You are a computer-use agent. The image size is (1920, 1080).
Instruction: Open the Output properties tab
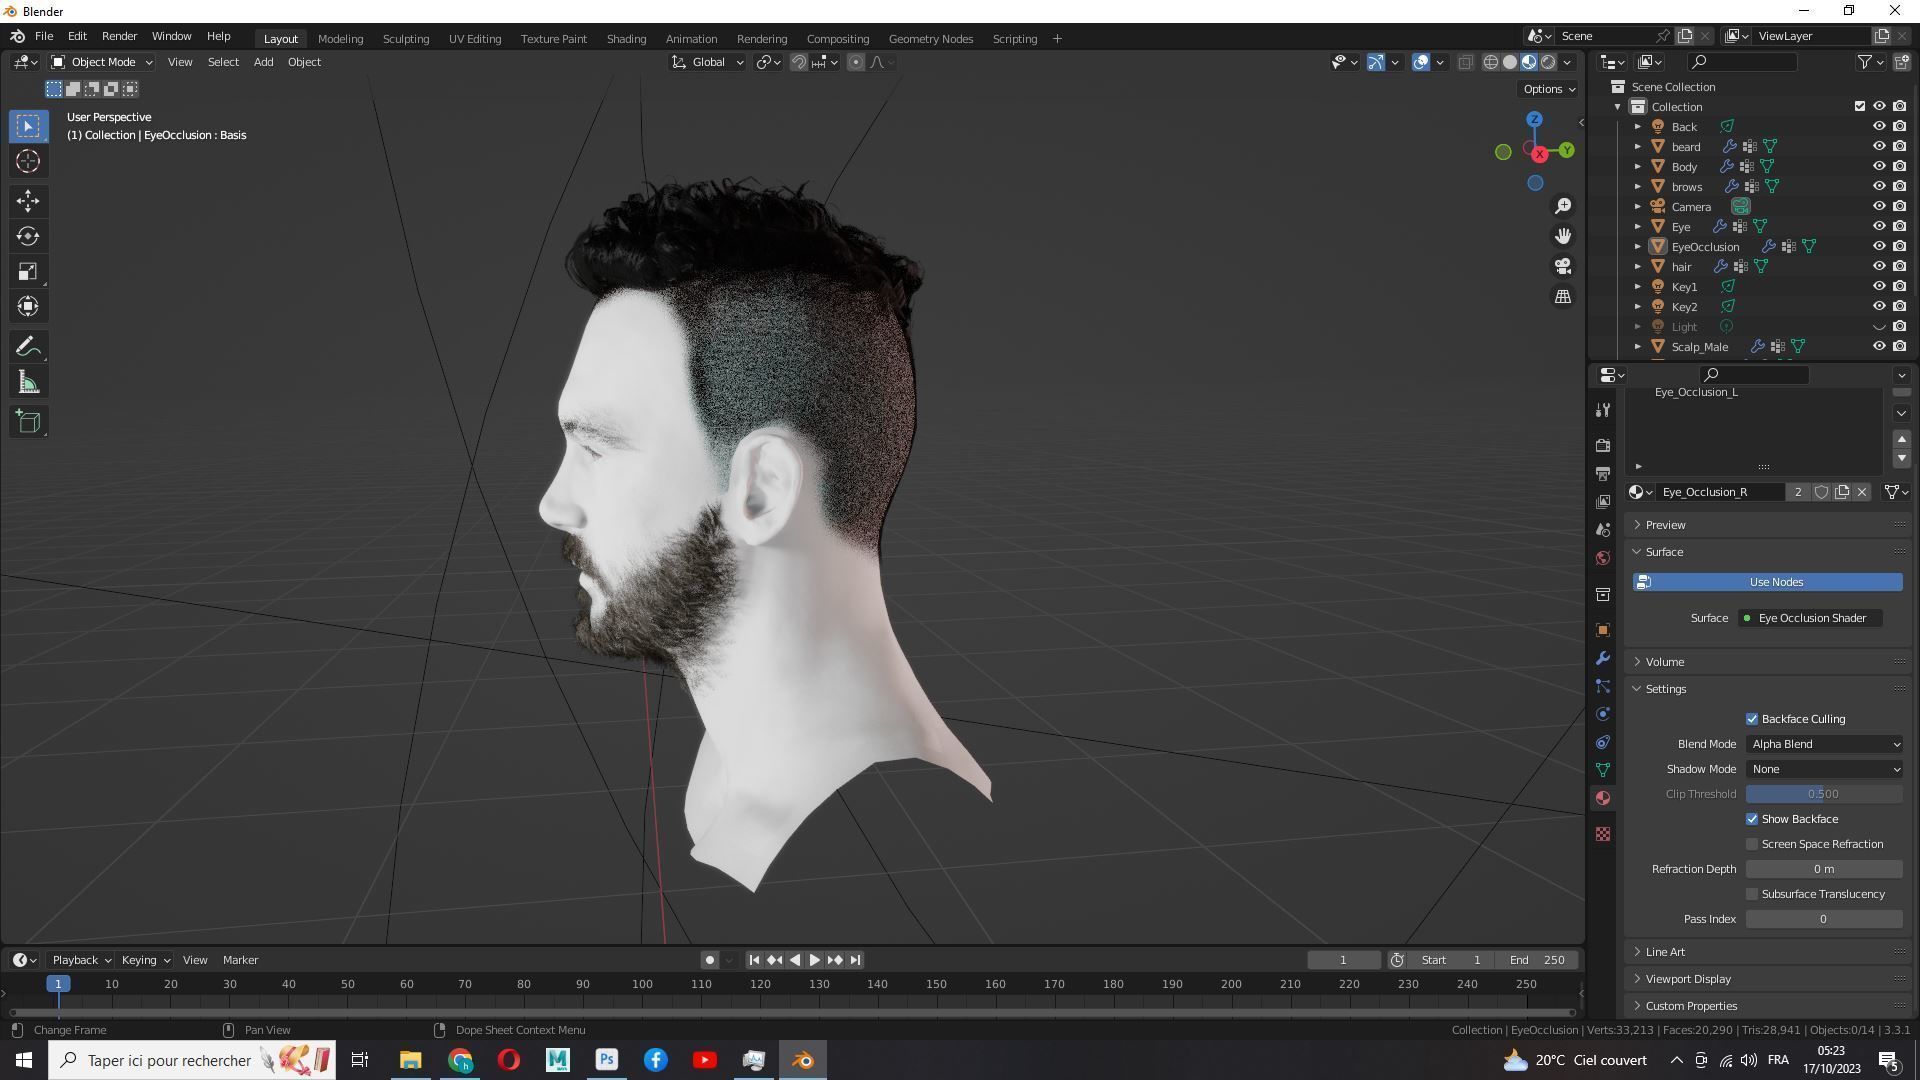point(1603,473)
